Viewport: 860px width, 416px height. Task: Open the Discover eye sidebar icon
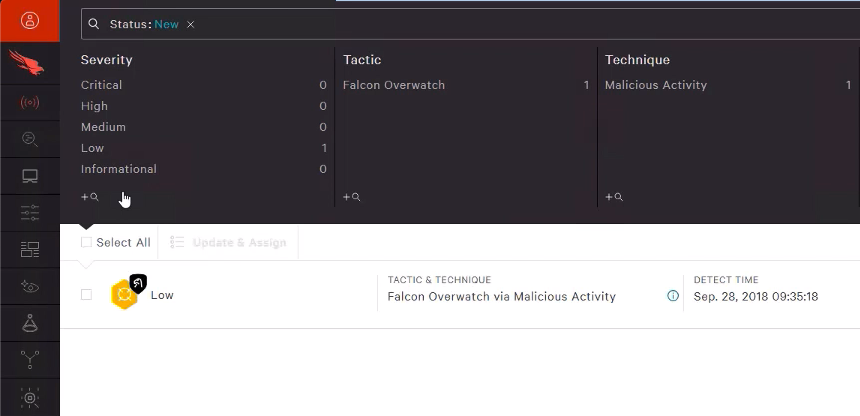(30, 286)
